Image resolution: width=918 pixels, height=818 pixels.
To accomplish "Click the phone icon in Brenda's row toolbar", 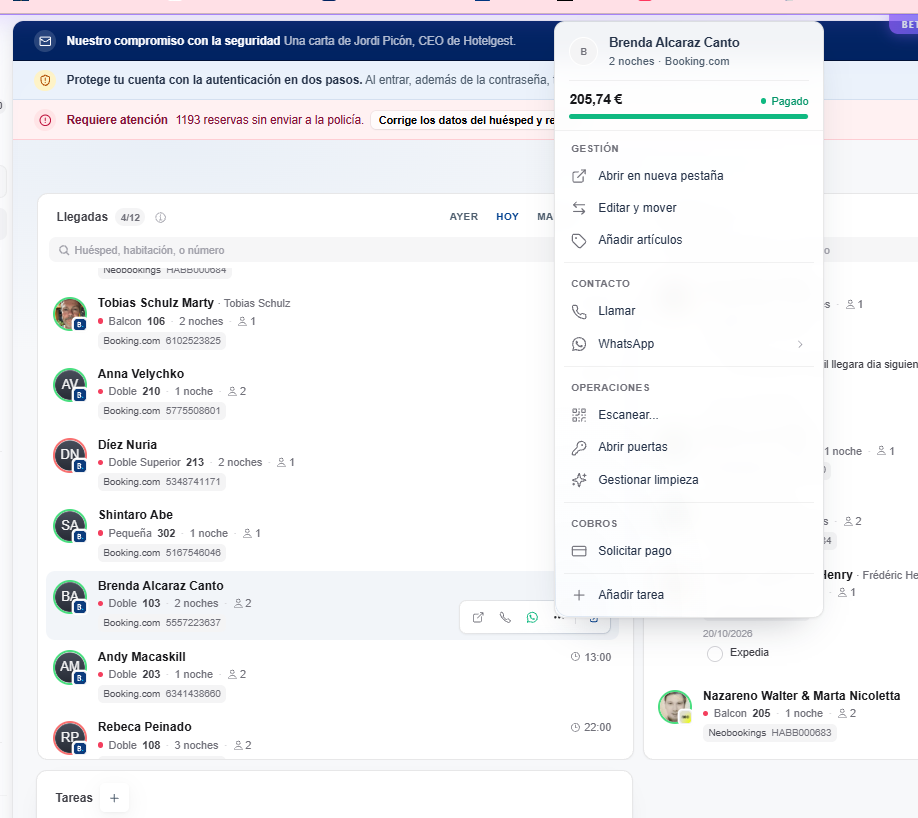I will click(505, 617).
